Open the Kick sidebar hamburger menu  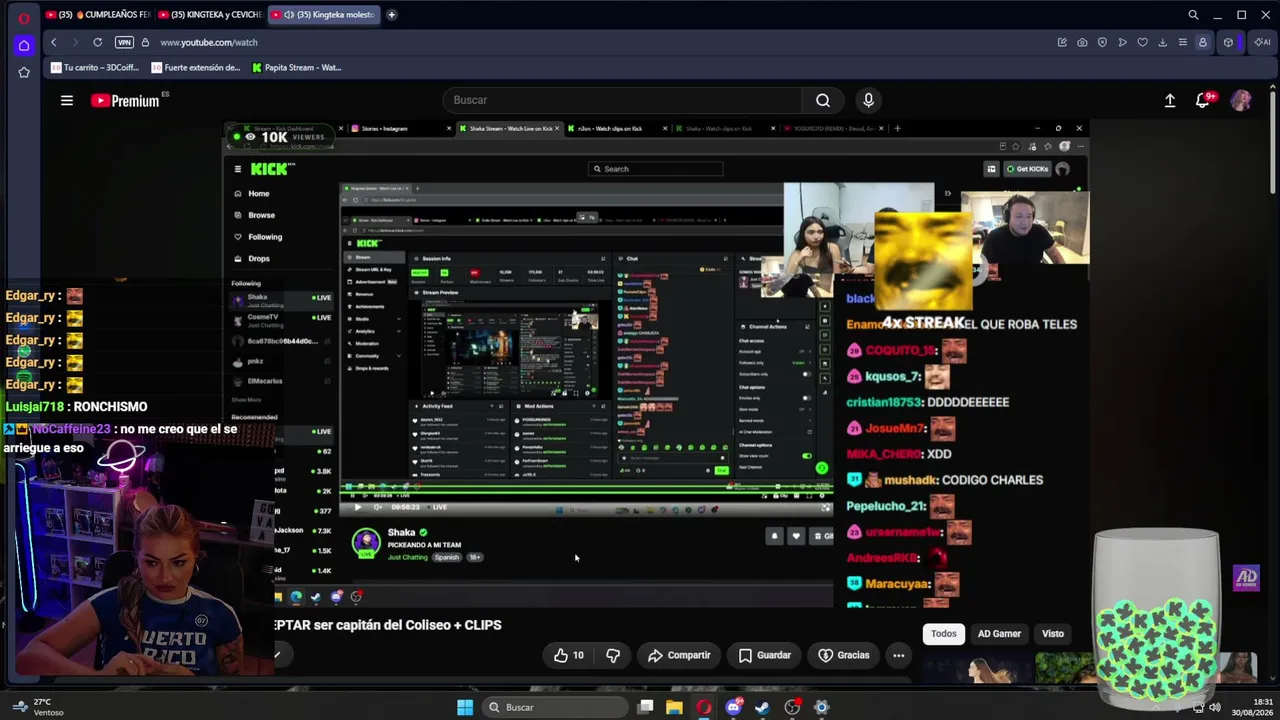tap(237, 169)
